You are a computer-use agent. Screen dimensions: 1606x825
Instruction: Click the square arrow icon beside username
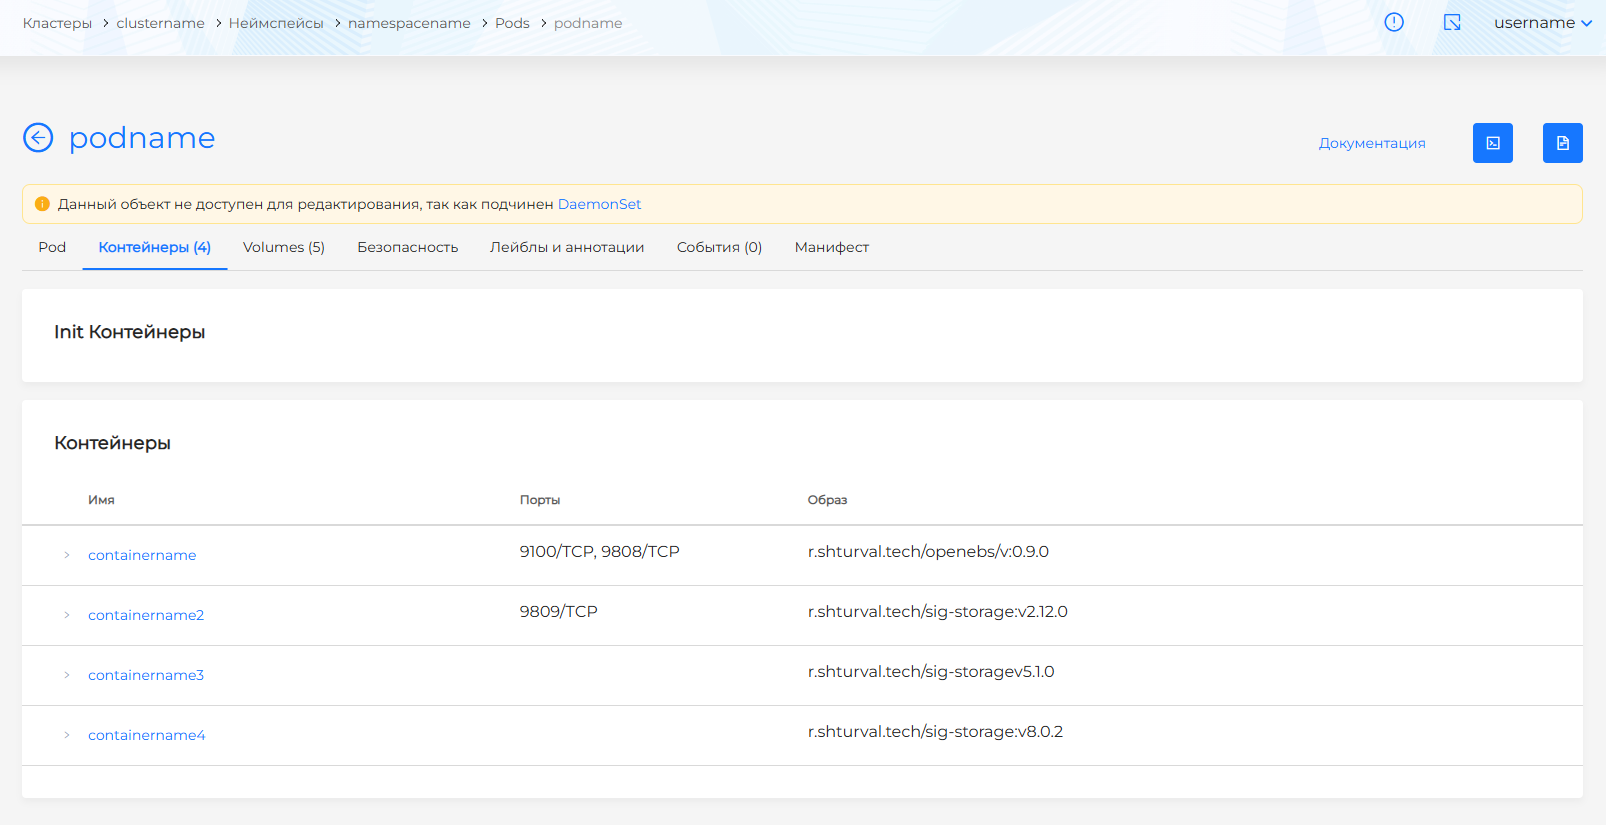tap(1452, 22)
